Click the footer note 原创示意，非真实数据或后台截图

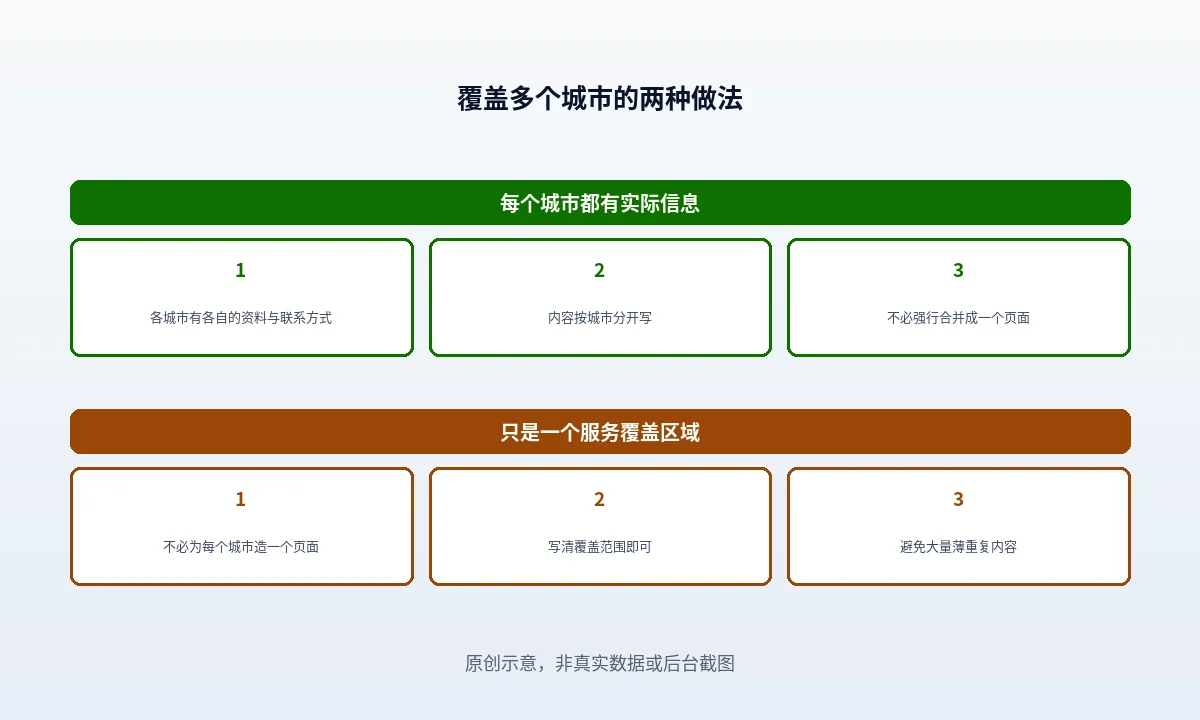(600, 663)
